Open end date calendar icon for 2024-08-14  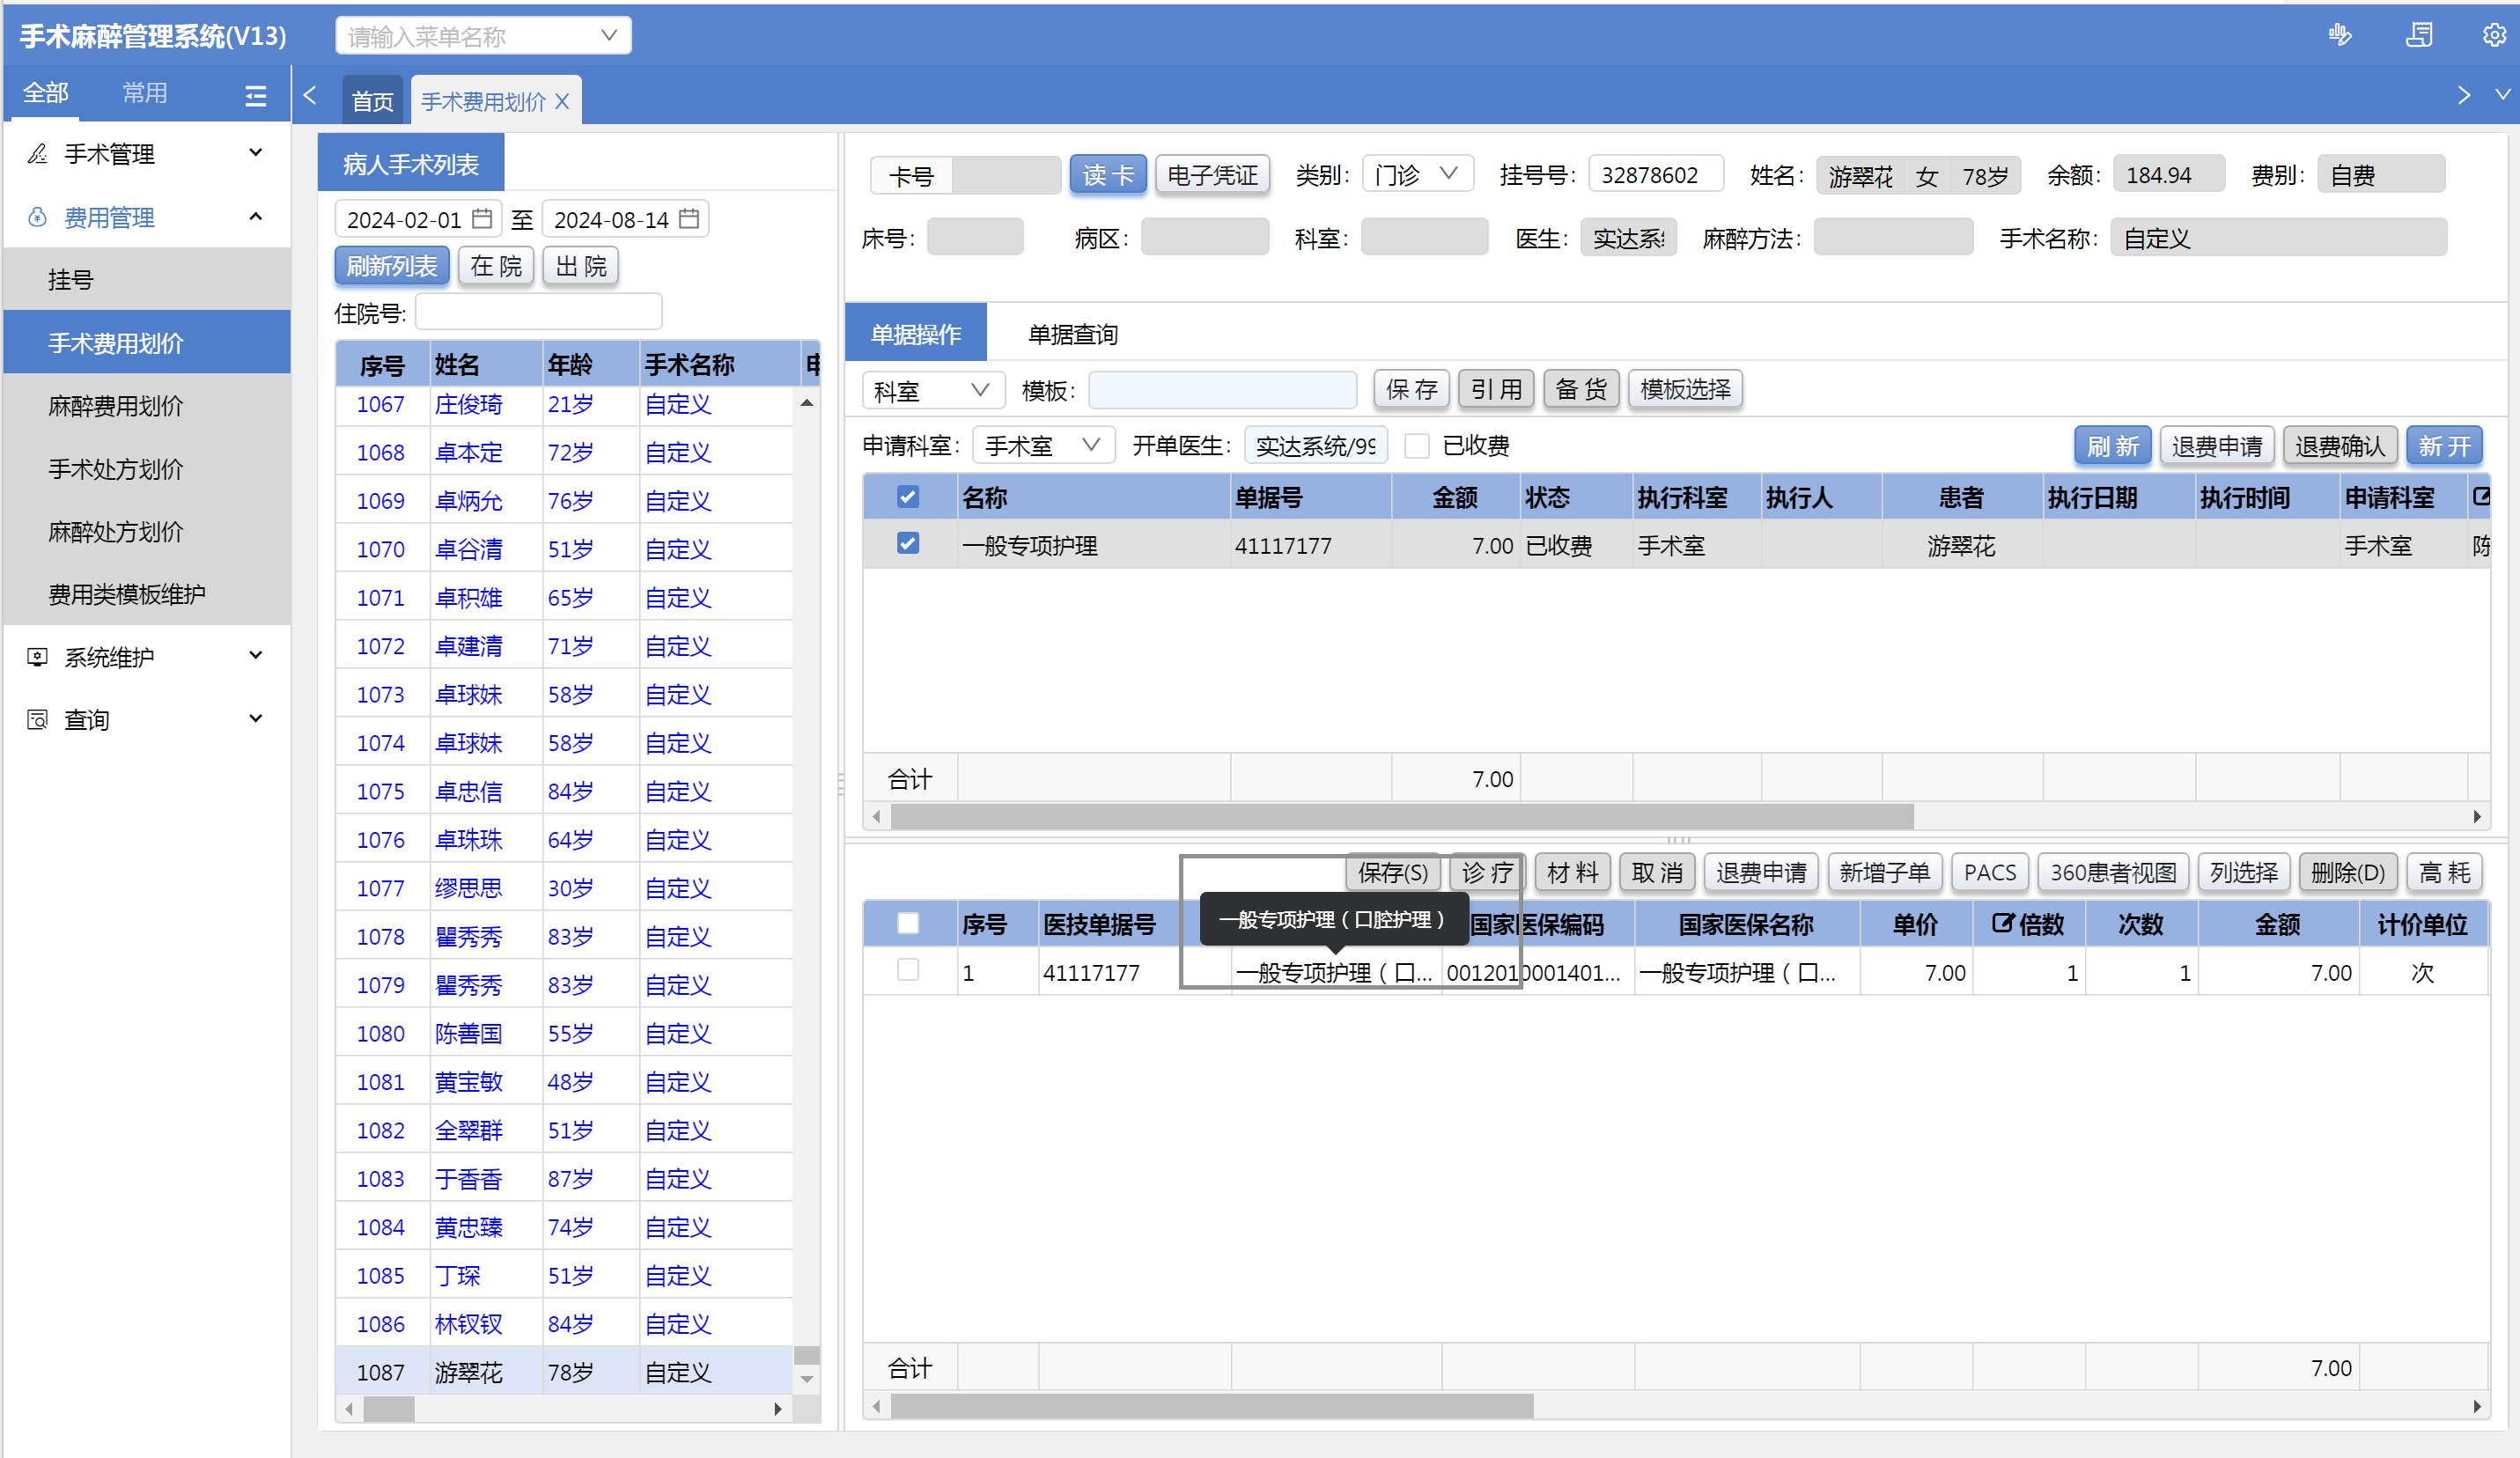click(689, 218)
